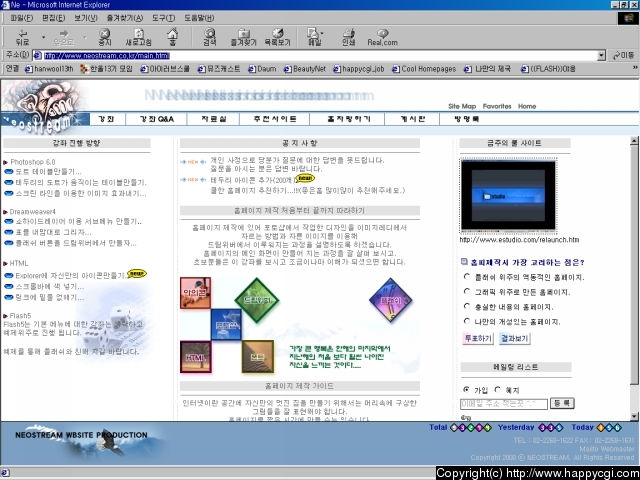Image resolution: width=640 pixels, height=480 pixels.
Task: Open the 자료실 navigation tab
Action: (213, 119)
